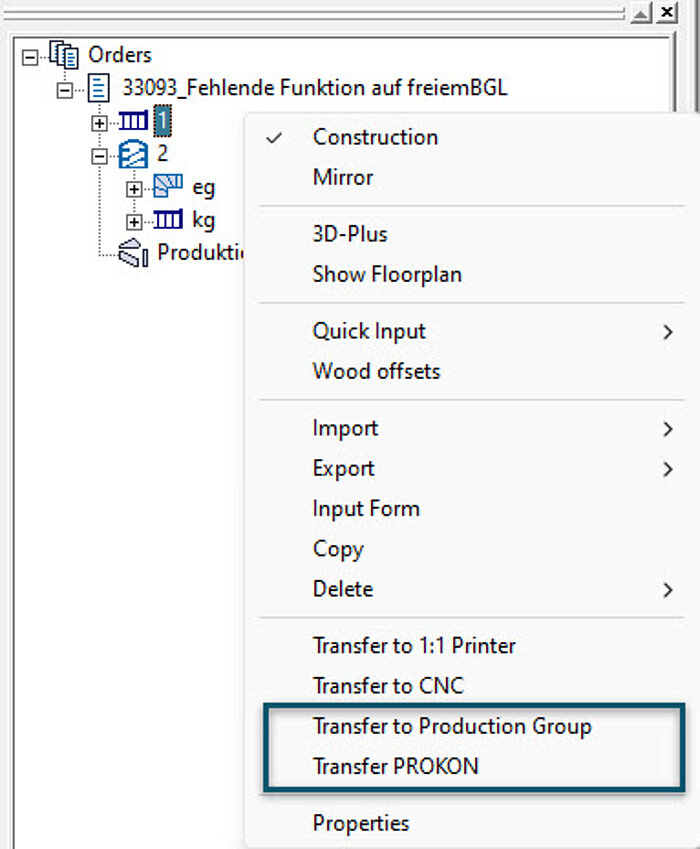The image size is (700, 849).
Task: Click the building icon beside item 2
Action: 133,155
